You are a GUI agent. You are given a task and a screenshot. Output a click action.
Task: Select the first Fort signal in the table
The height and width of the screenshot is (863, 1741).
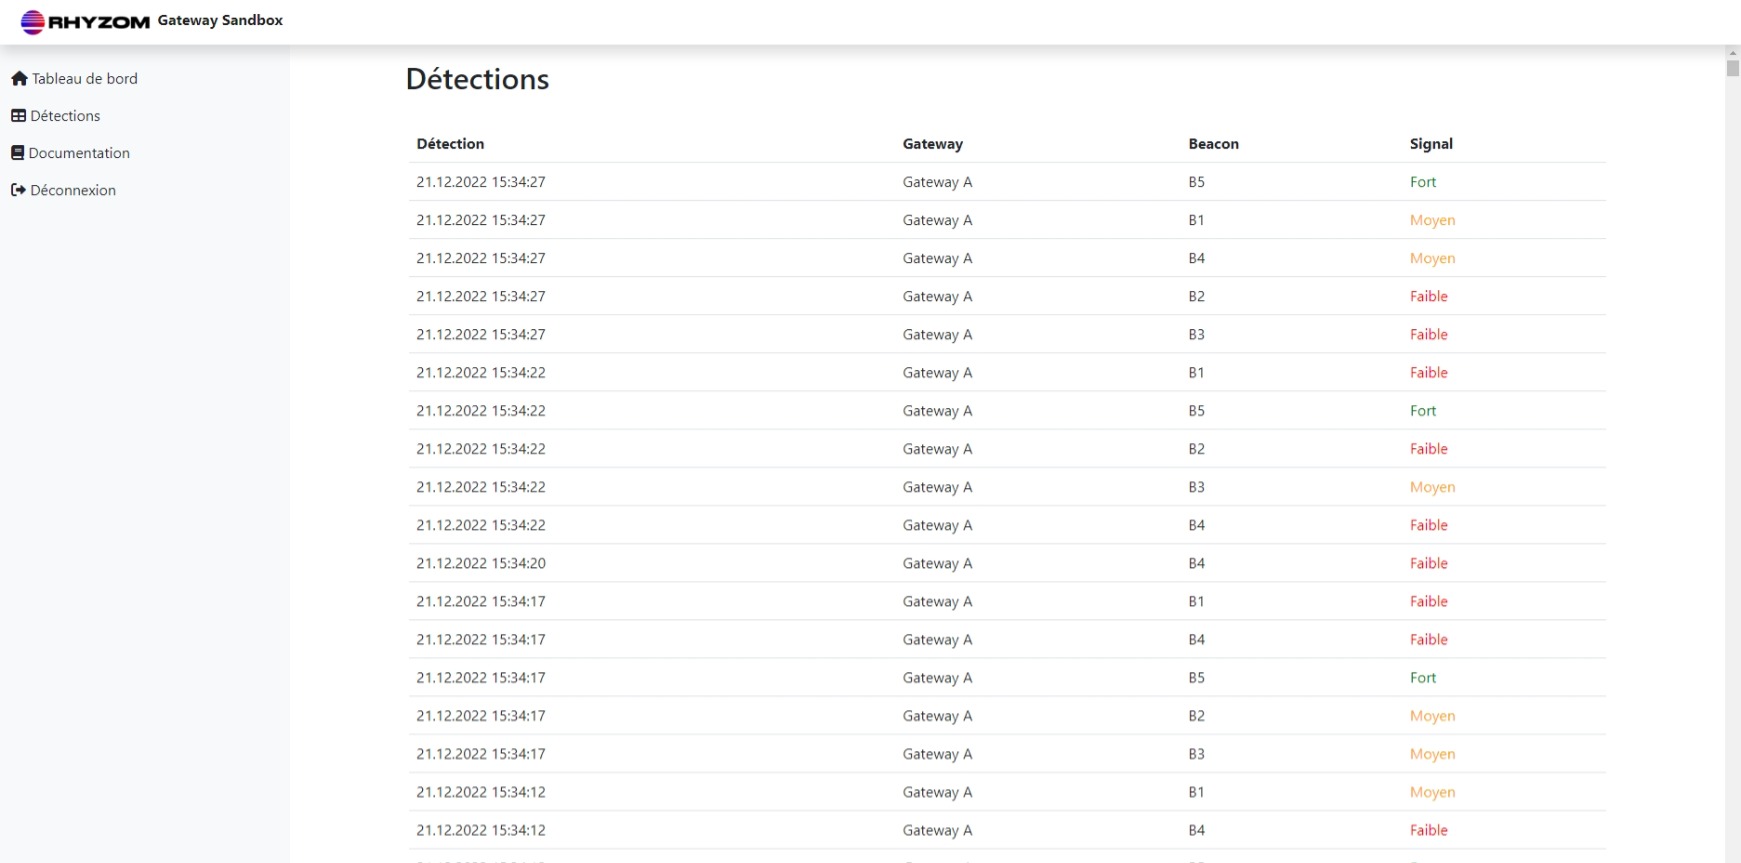1422,182
